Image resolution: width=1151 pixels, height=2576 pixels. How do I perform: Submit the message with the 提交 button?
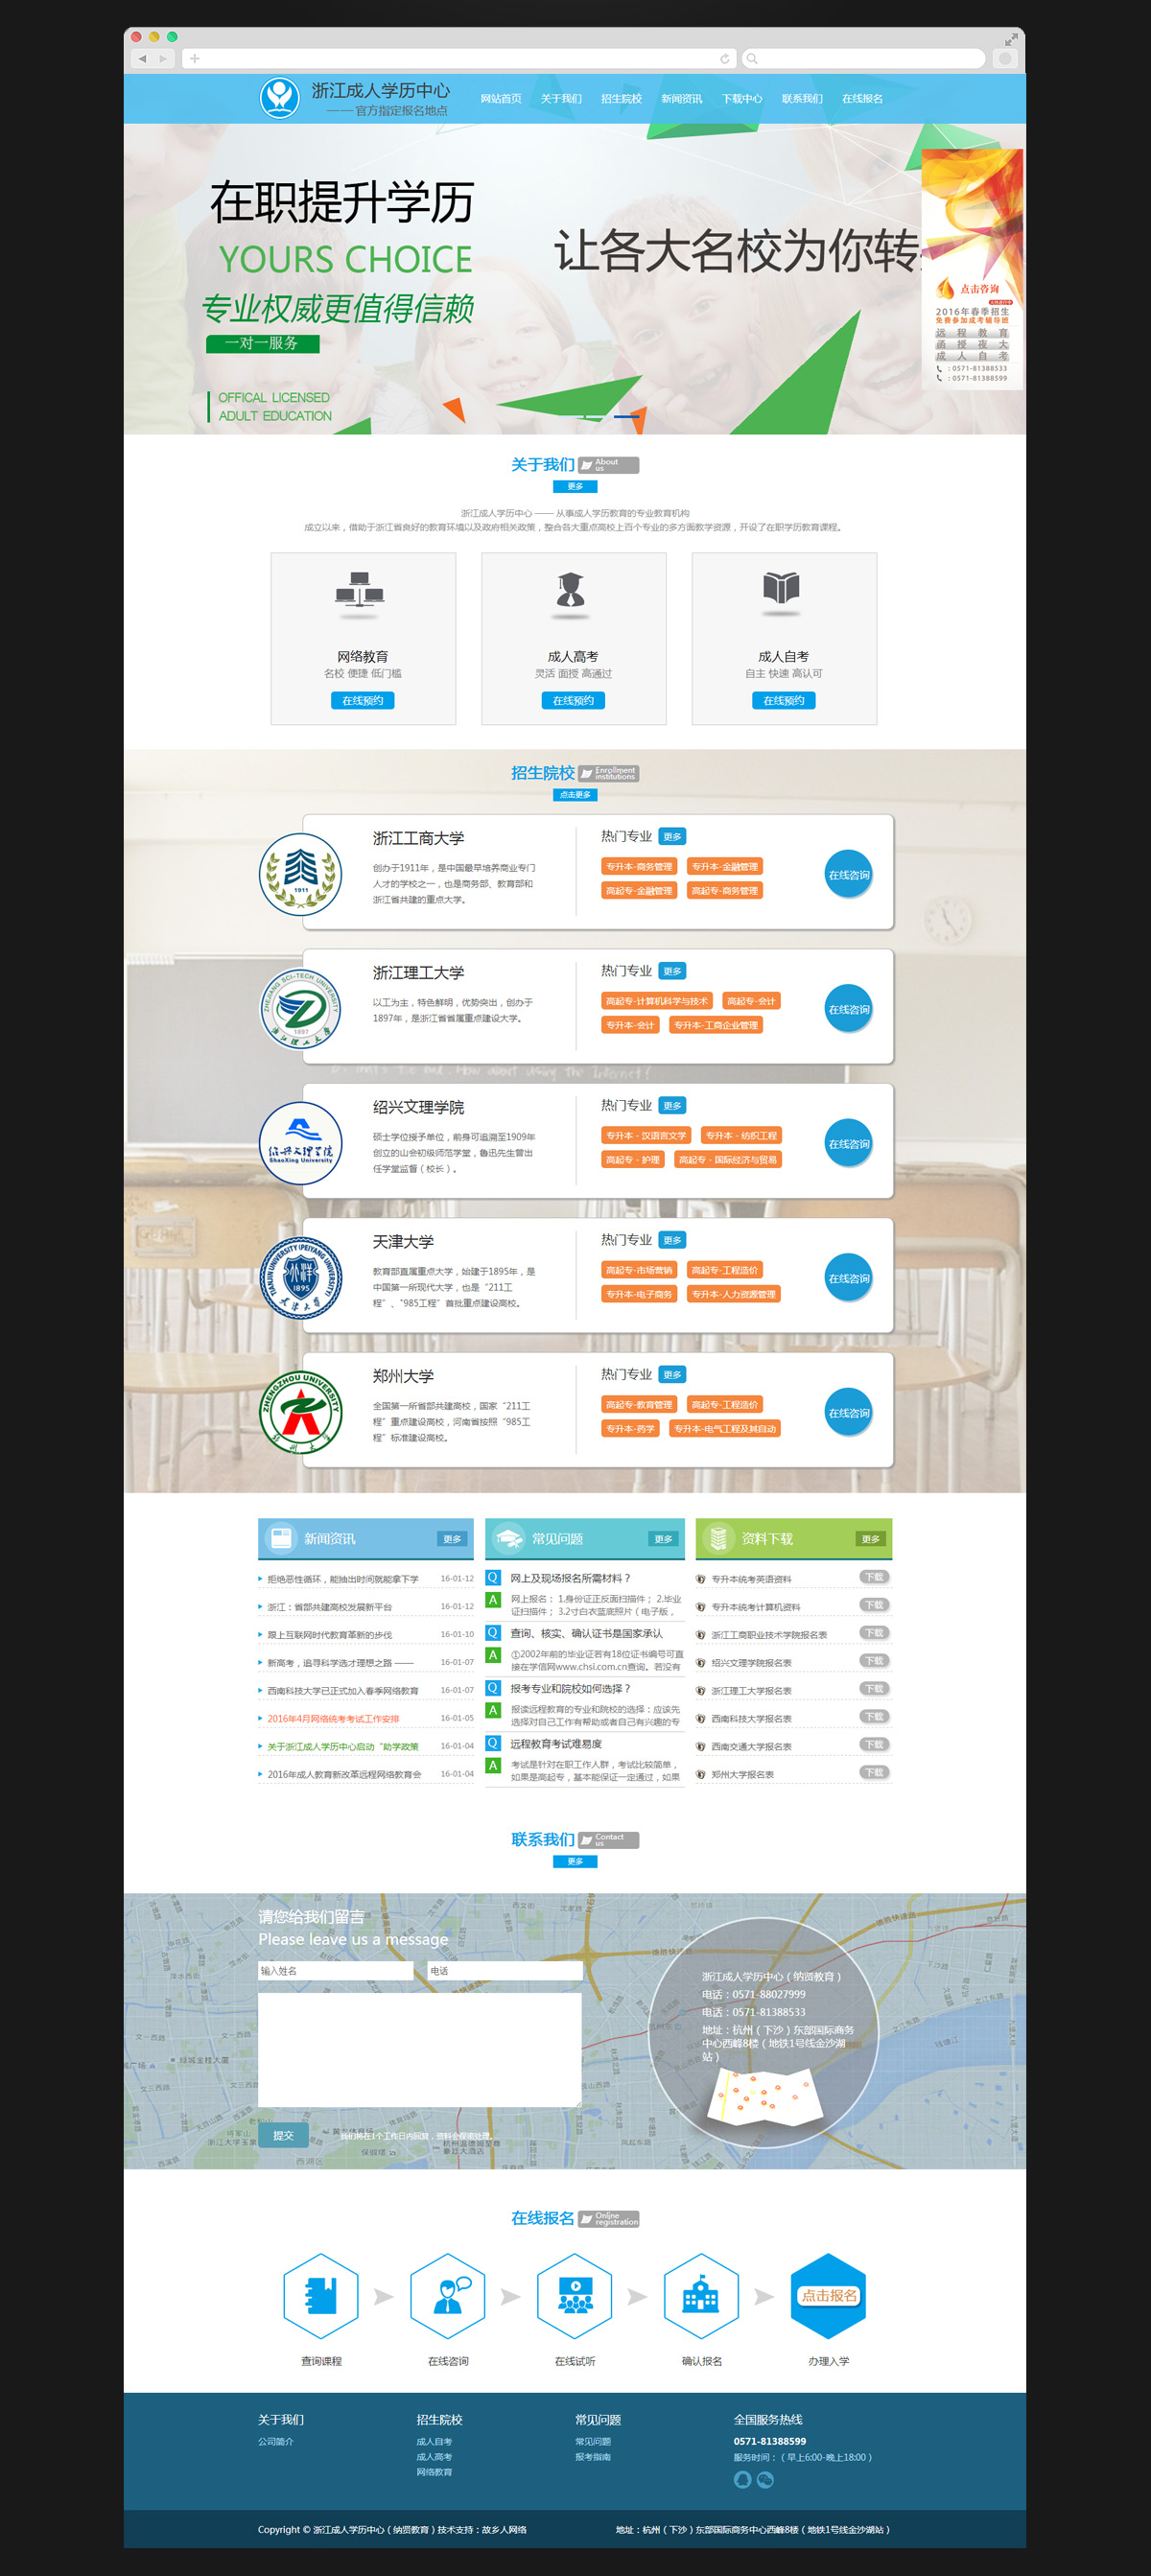tap(283, 2135)
